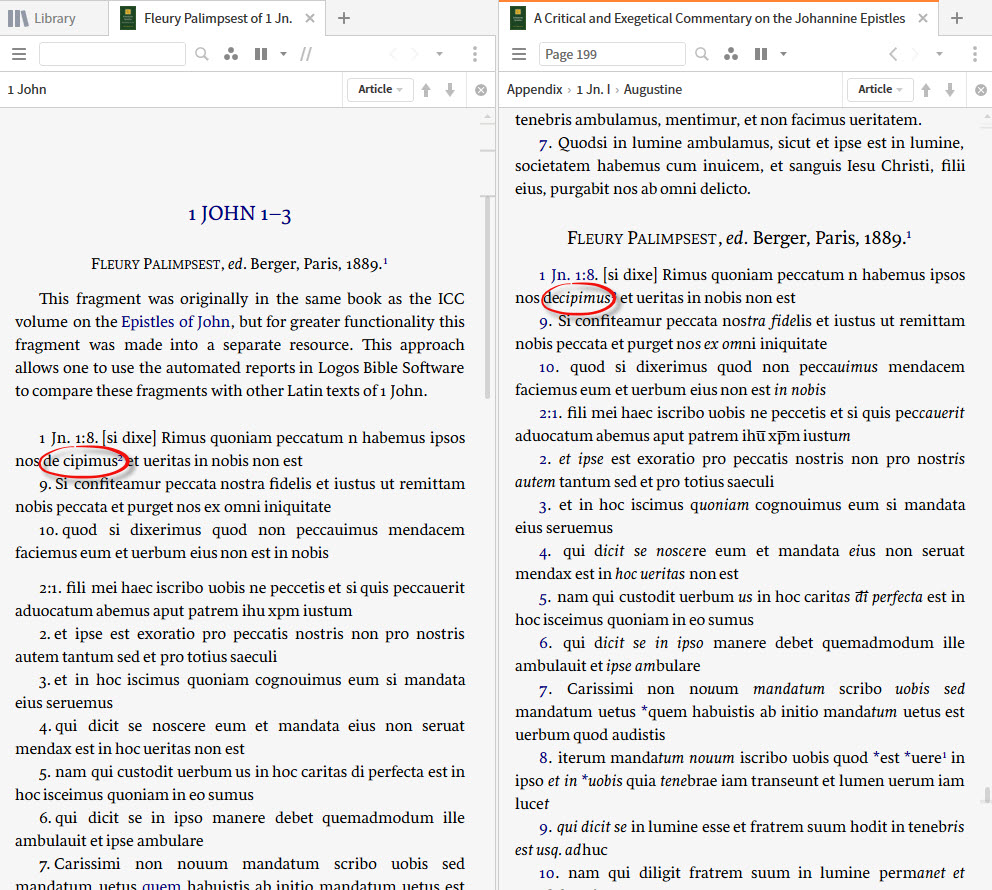Click left panel reference input box
Screen dimensions: 992x890
[112, 54]
